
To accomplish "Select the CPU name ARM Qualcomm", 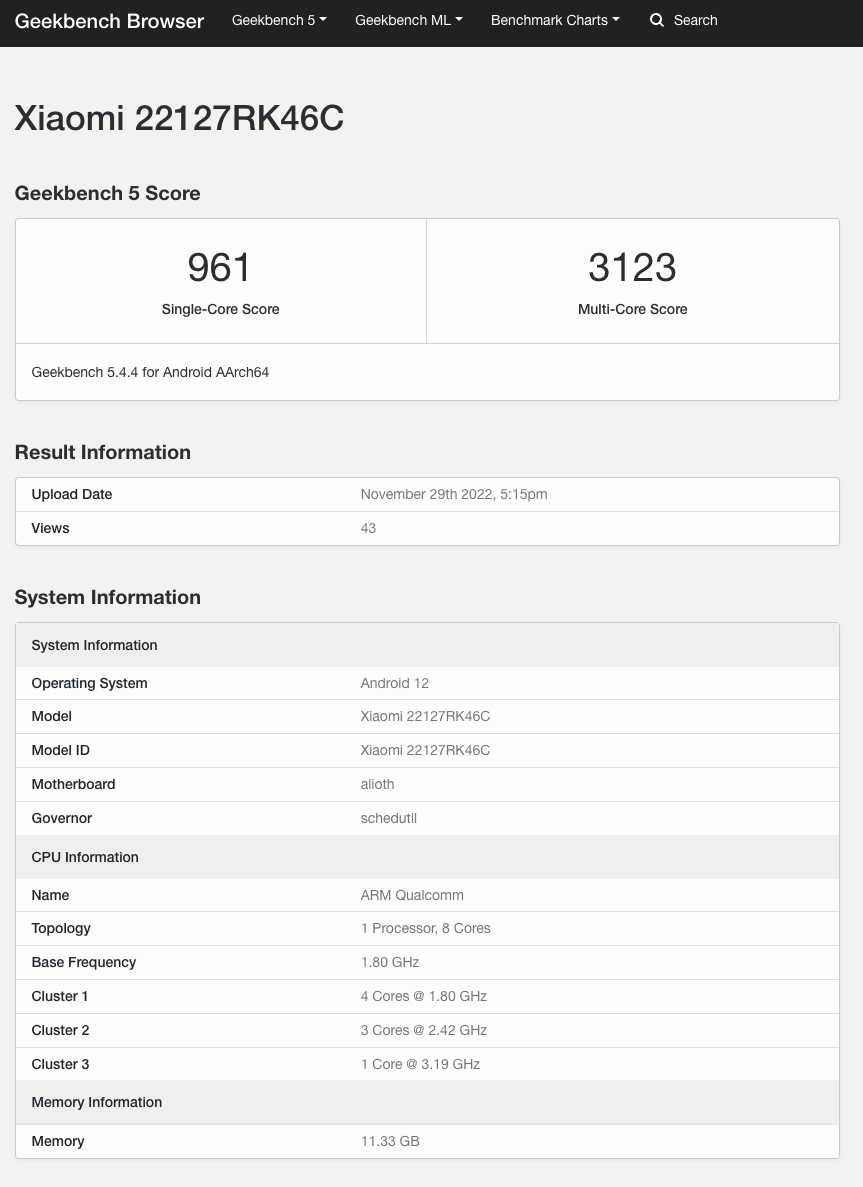I will point(412,895).
